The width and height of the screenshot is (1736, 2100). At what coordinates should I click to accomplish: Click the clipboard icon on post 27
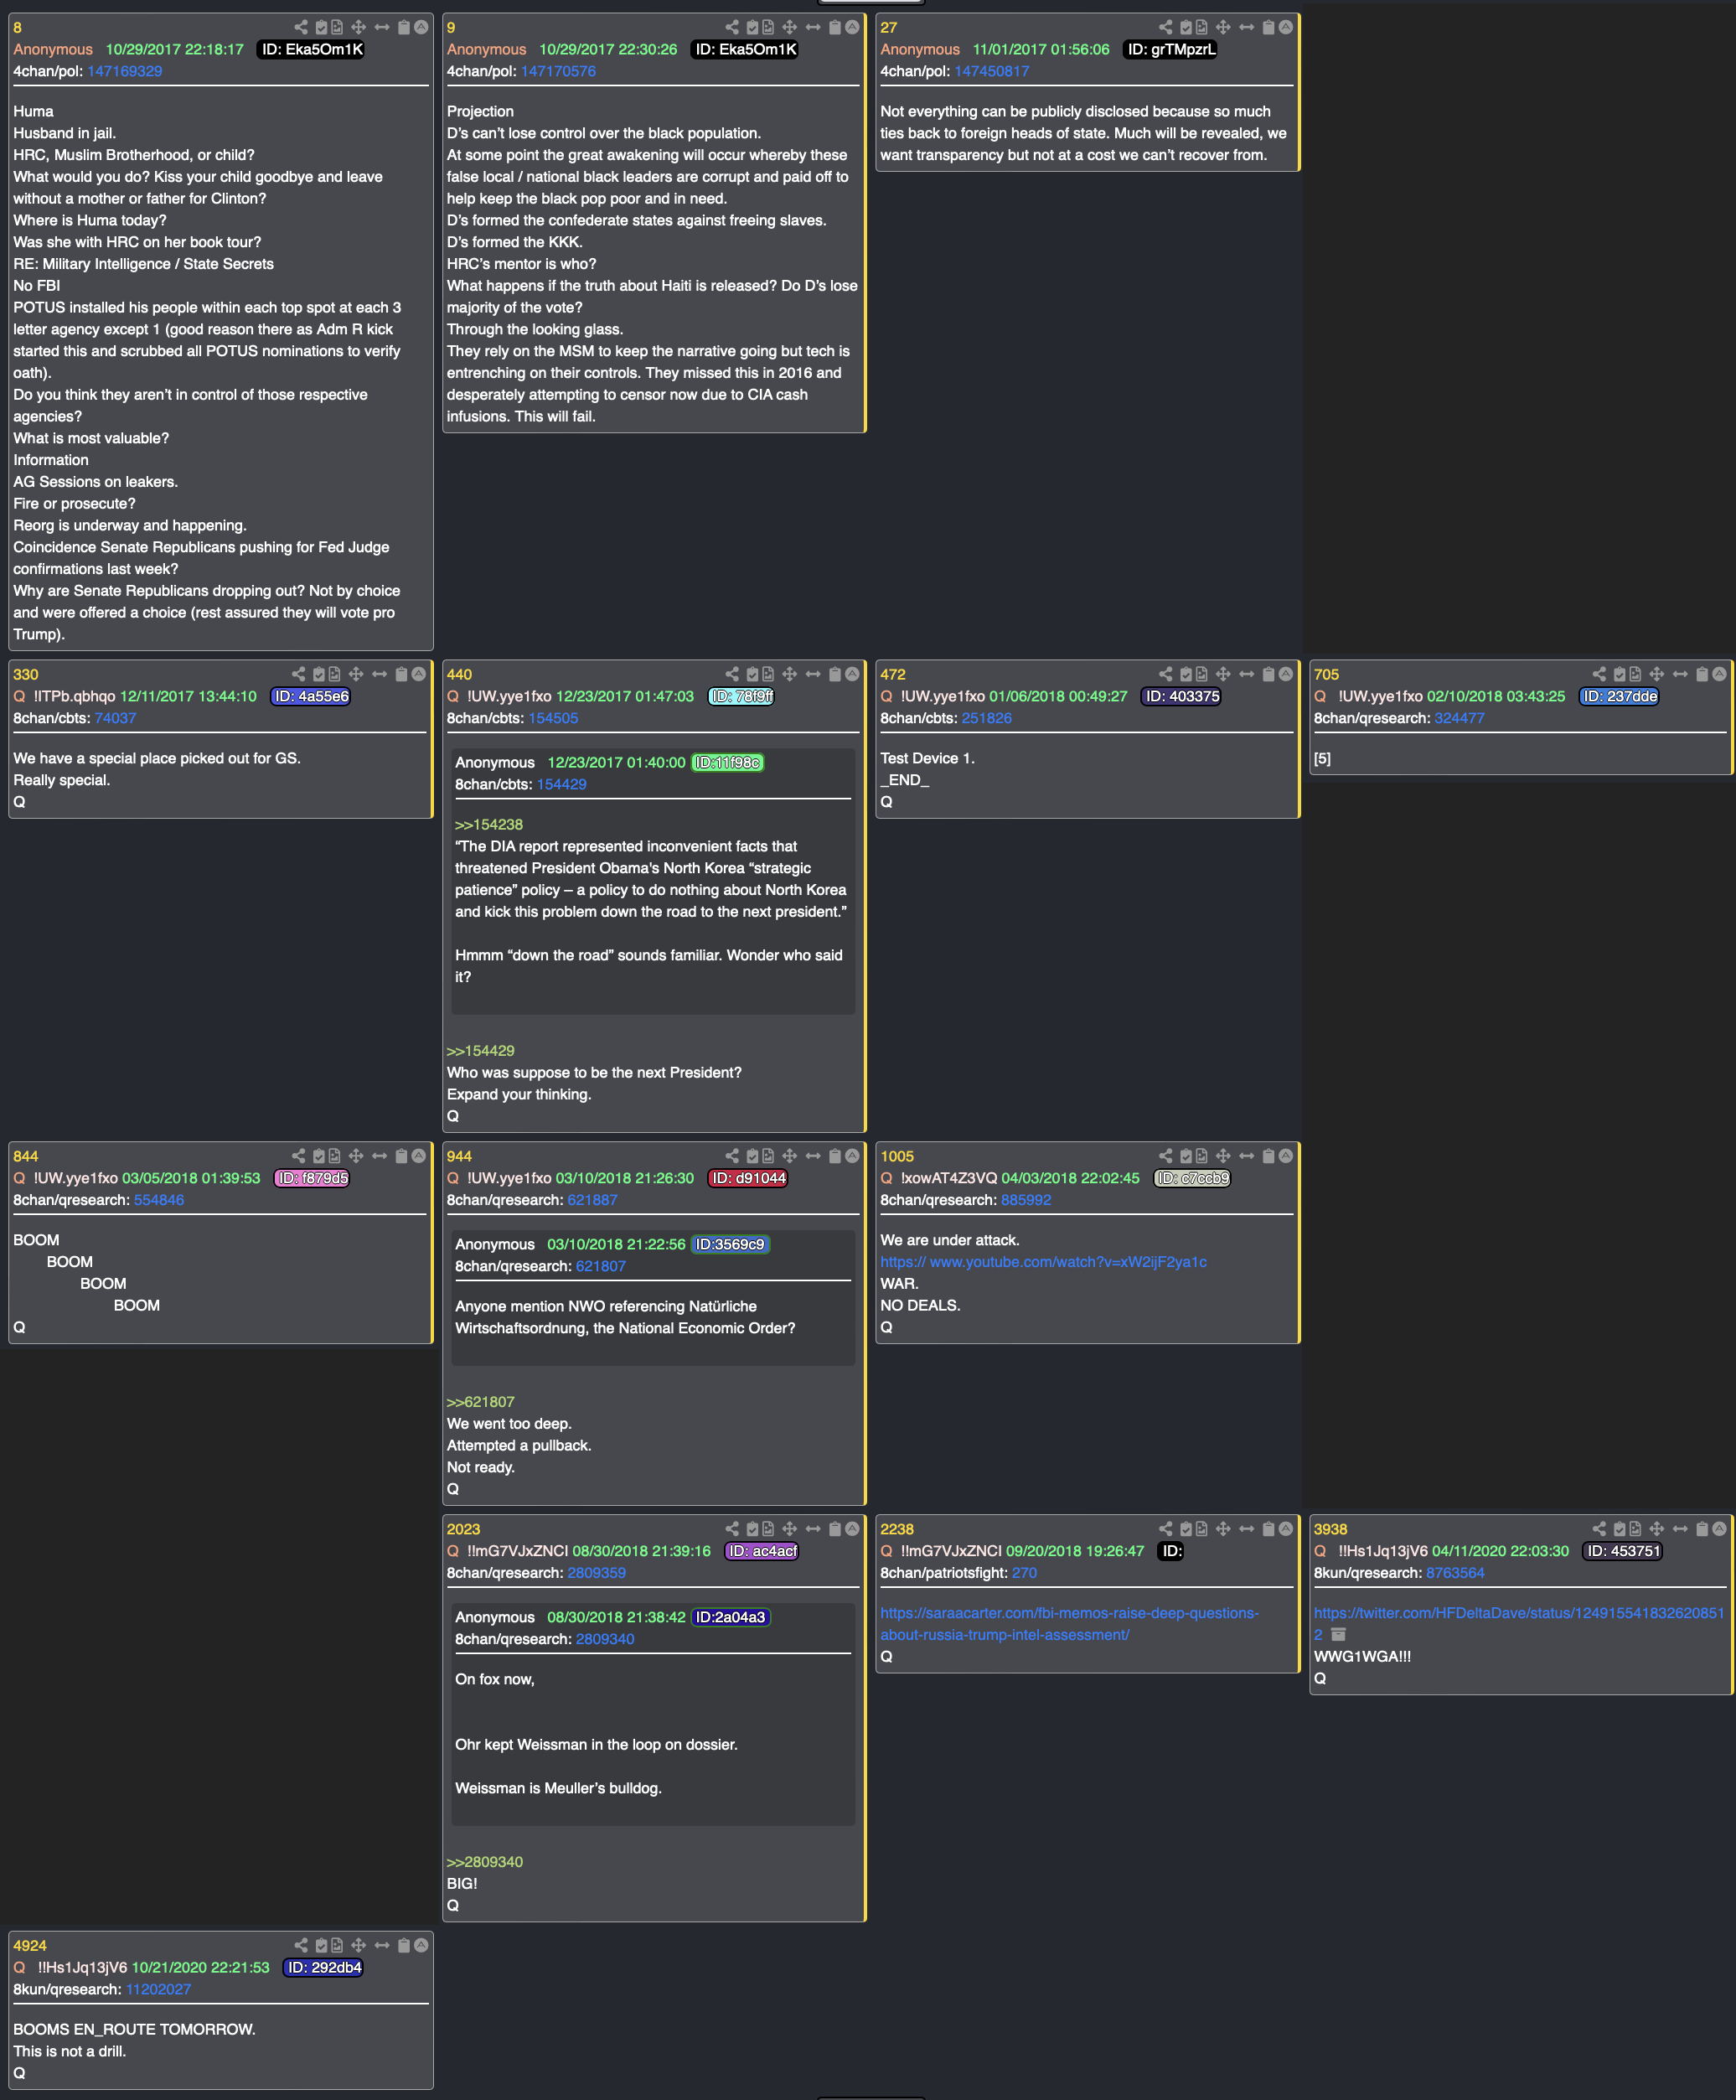tap(1268, 27)
